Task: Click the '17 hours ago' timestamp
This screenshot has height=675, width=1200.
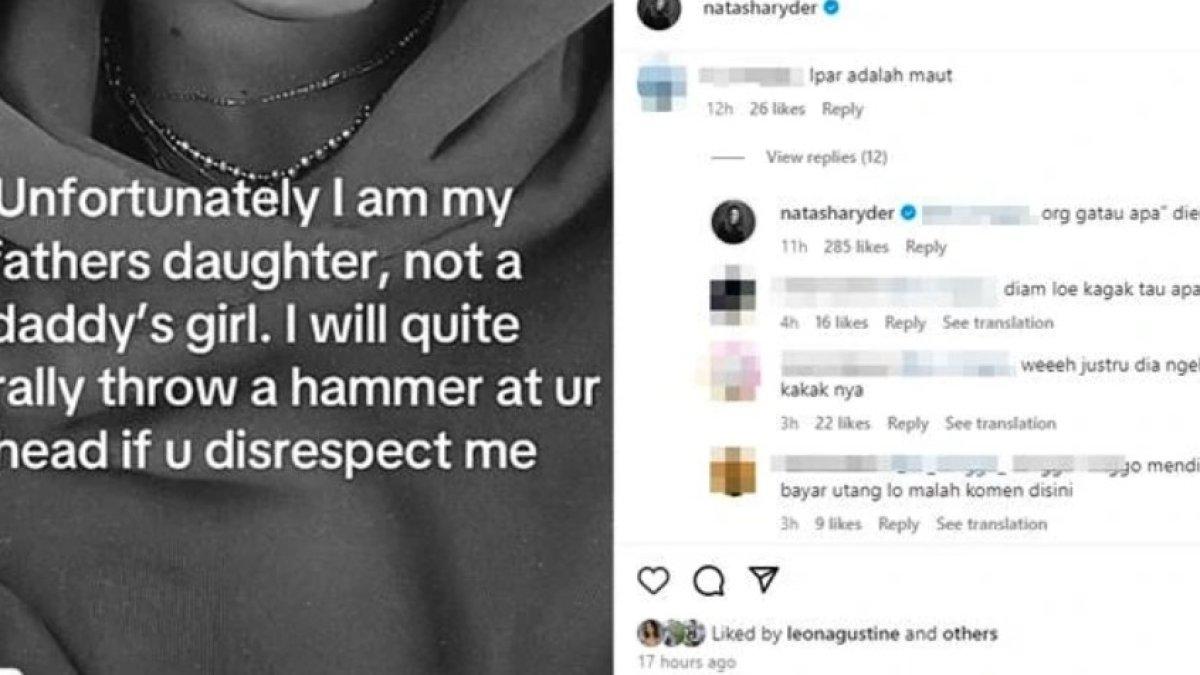Action: coord(688,661)
